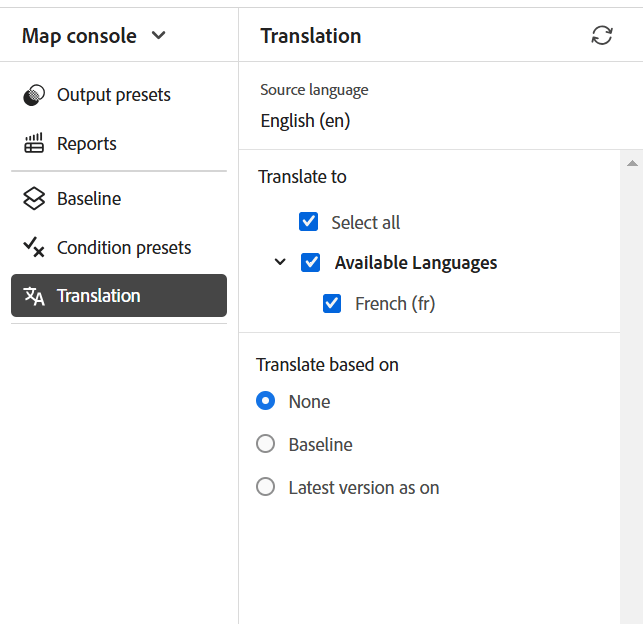The image size is (643, 624).
Task: Click the Output presets icon
Action: click(x=34, y=95)
